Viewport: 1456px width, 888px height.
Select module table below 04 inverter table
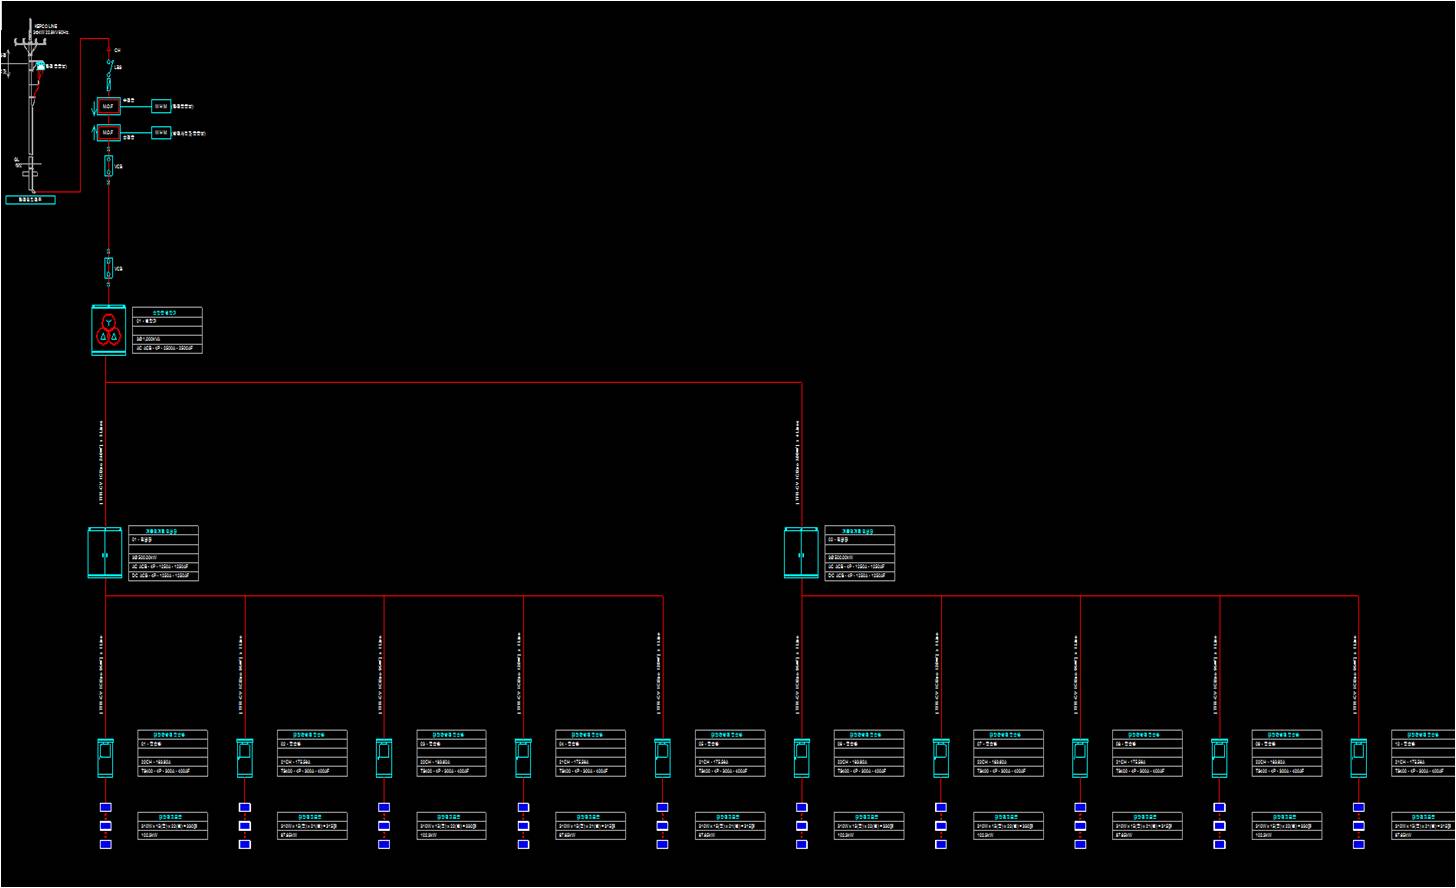[591, 826]
